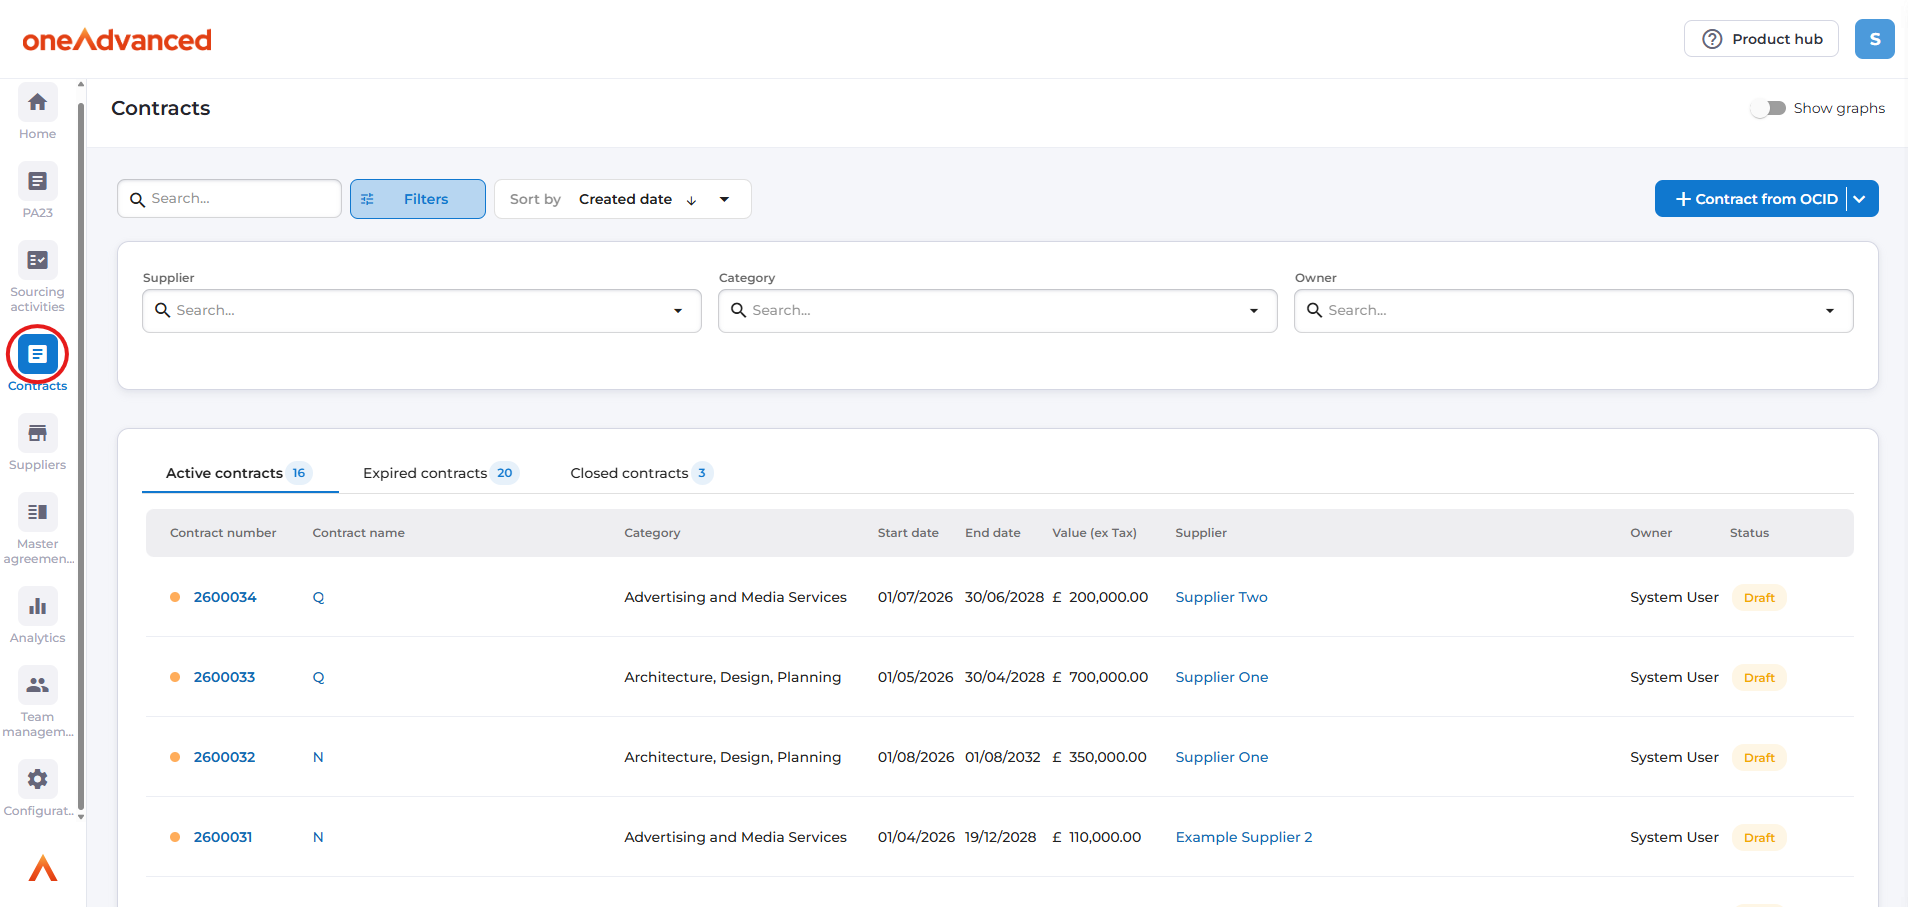Click the Product hub button
Screen dimensions: 1908x907
point(1761,39)
